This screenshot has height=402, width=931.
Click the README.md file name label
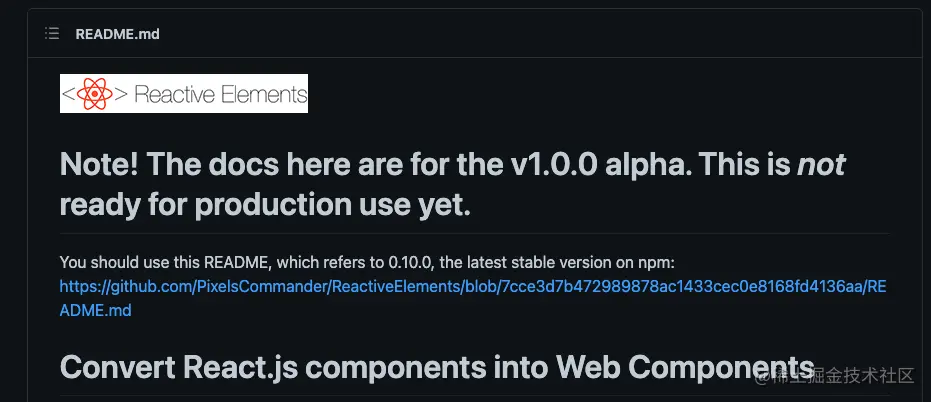pos(118,34)
